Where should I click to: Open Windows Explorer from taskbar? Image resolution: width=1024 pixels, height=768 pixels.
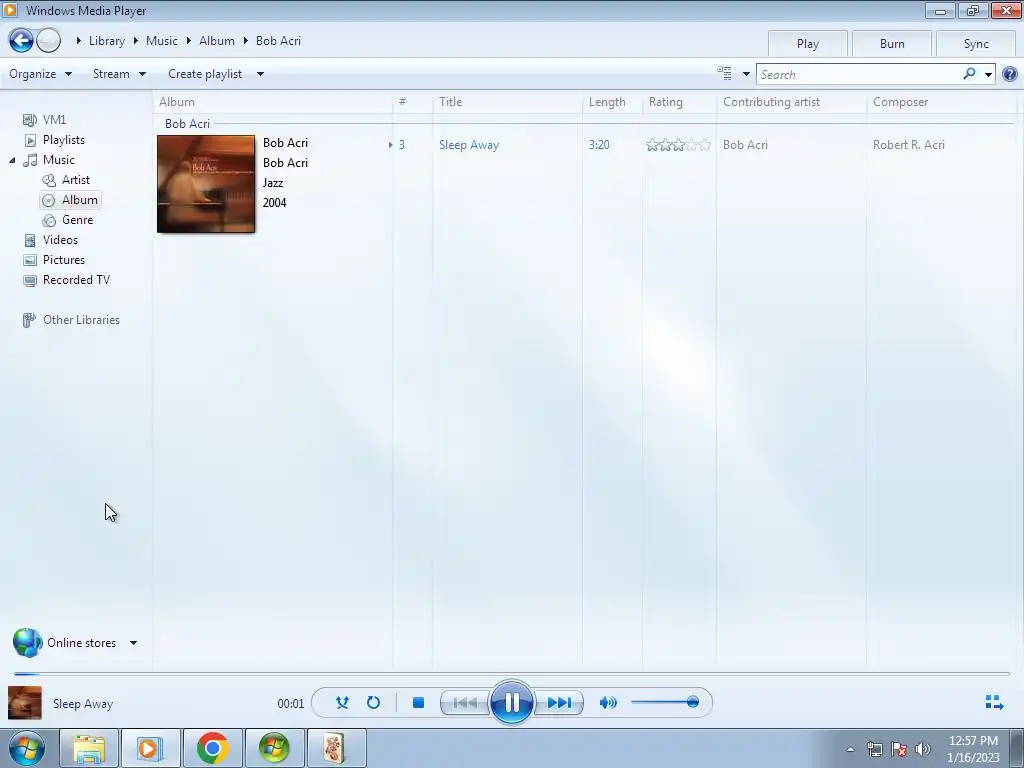(89, 748)
